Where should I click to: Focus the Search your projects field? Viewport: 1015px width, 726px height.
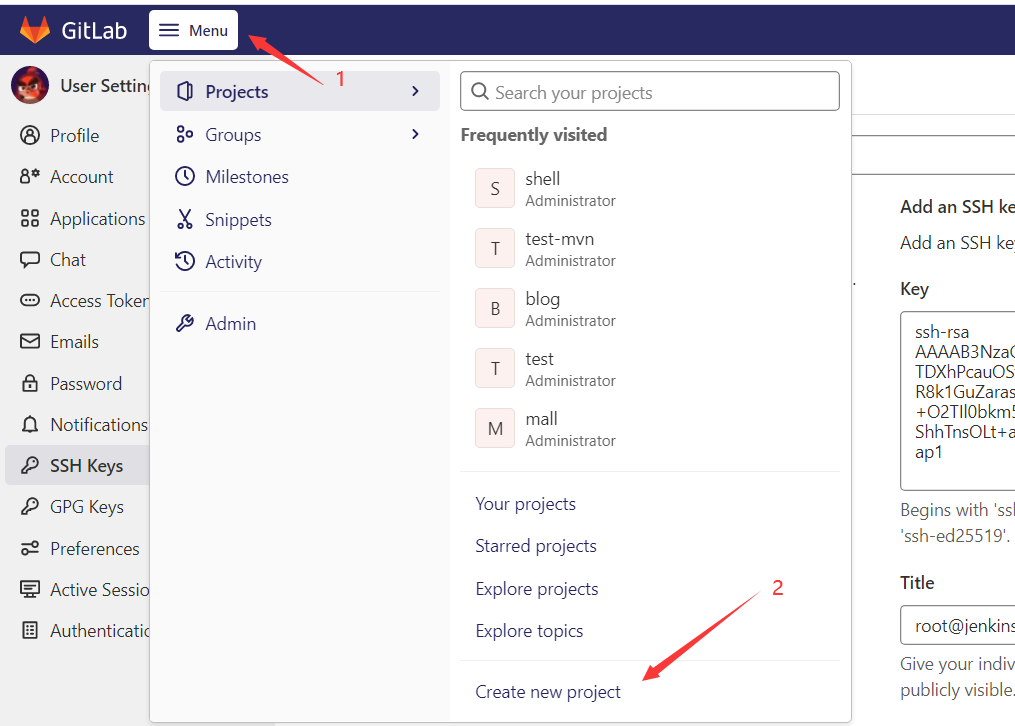tap(650, 91)
